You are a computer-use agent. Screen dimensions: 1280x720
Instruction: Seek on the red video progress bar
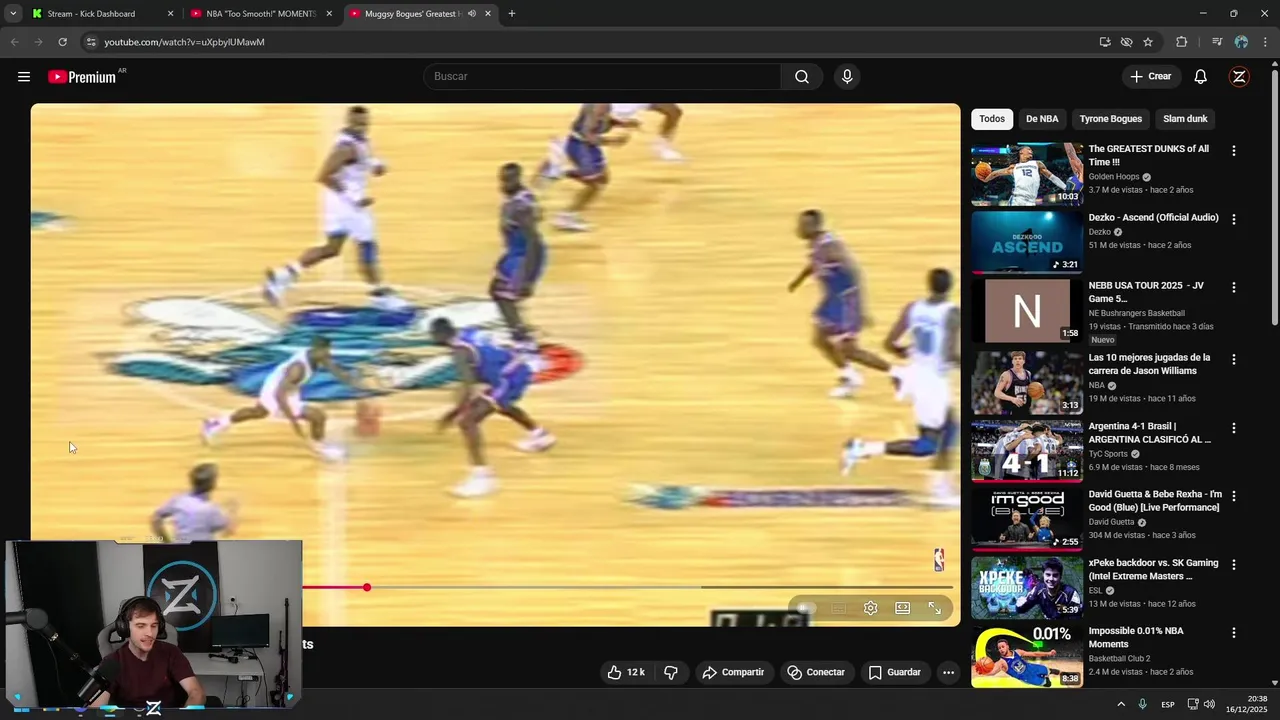[334, 588]
